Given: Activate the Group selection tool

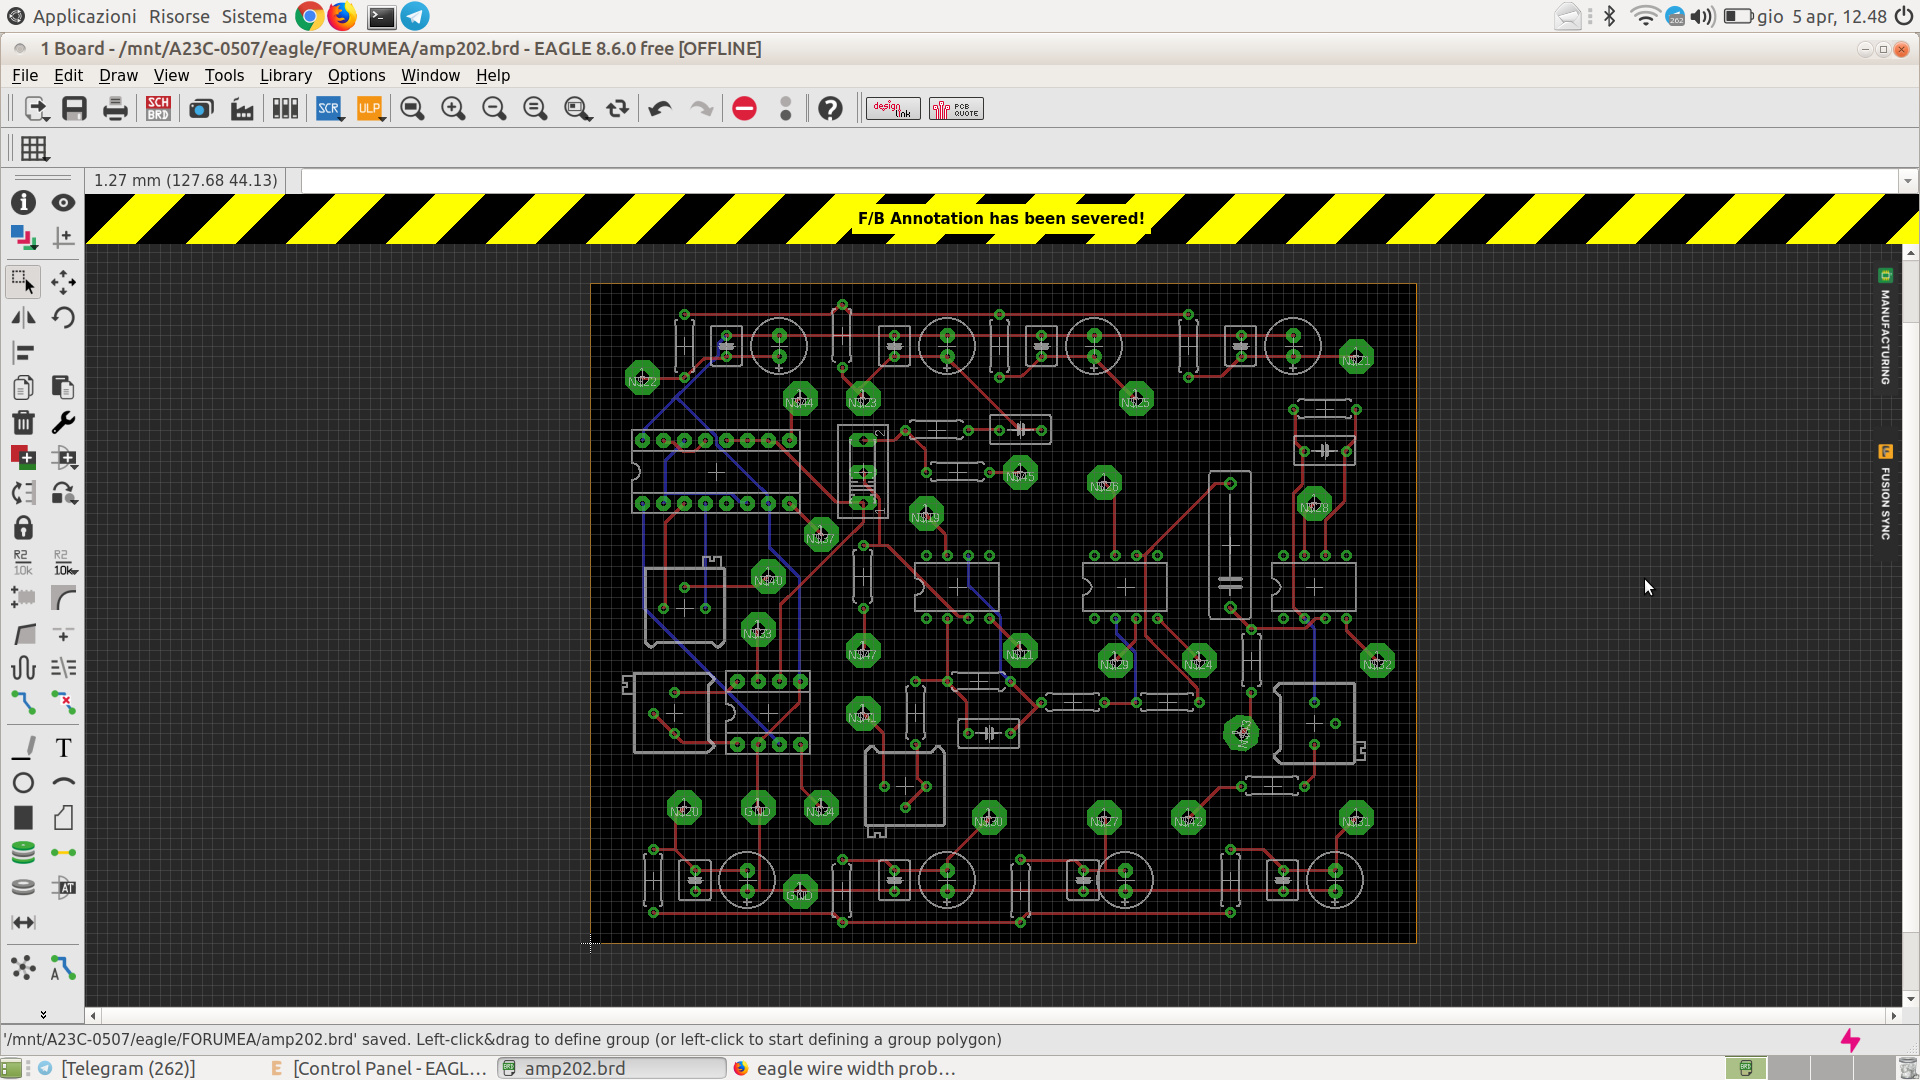Looking at the screenshot, I should [23, 283].
